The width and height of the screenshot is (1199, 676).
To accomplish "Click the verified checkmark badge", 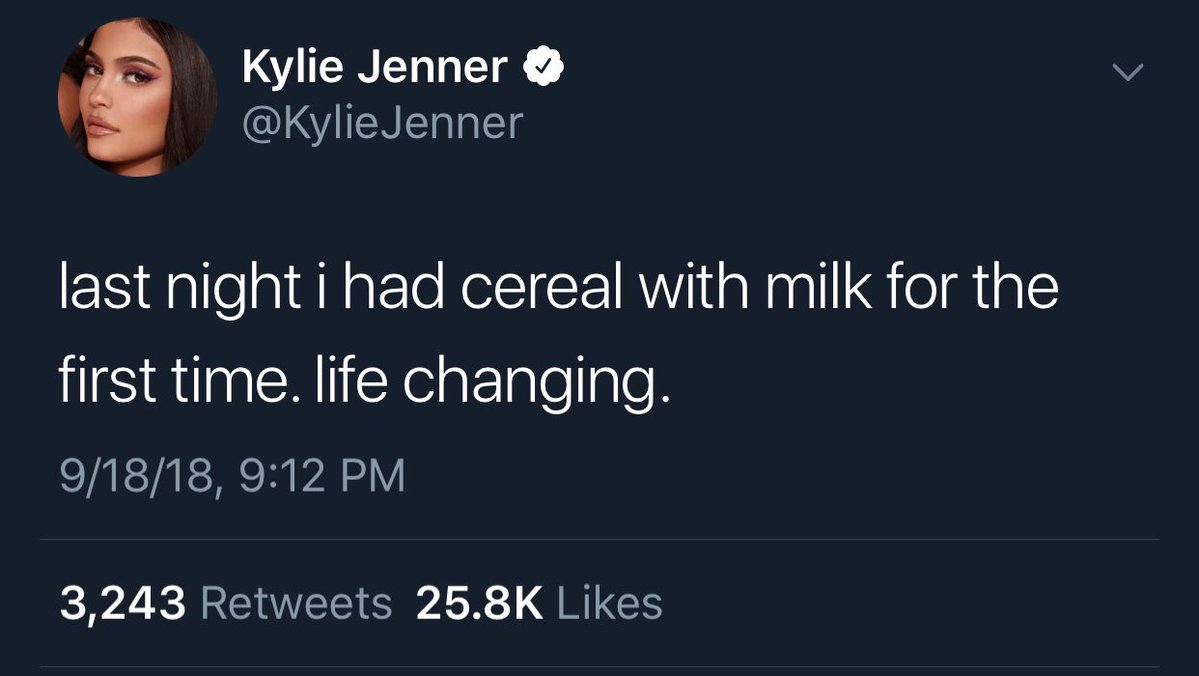I will pyautogui.click(x=543, y=67).
